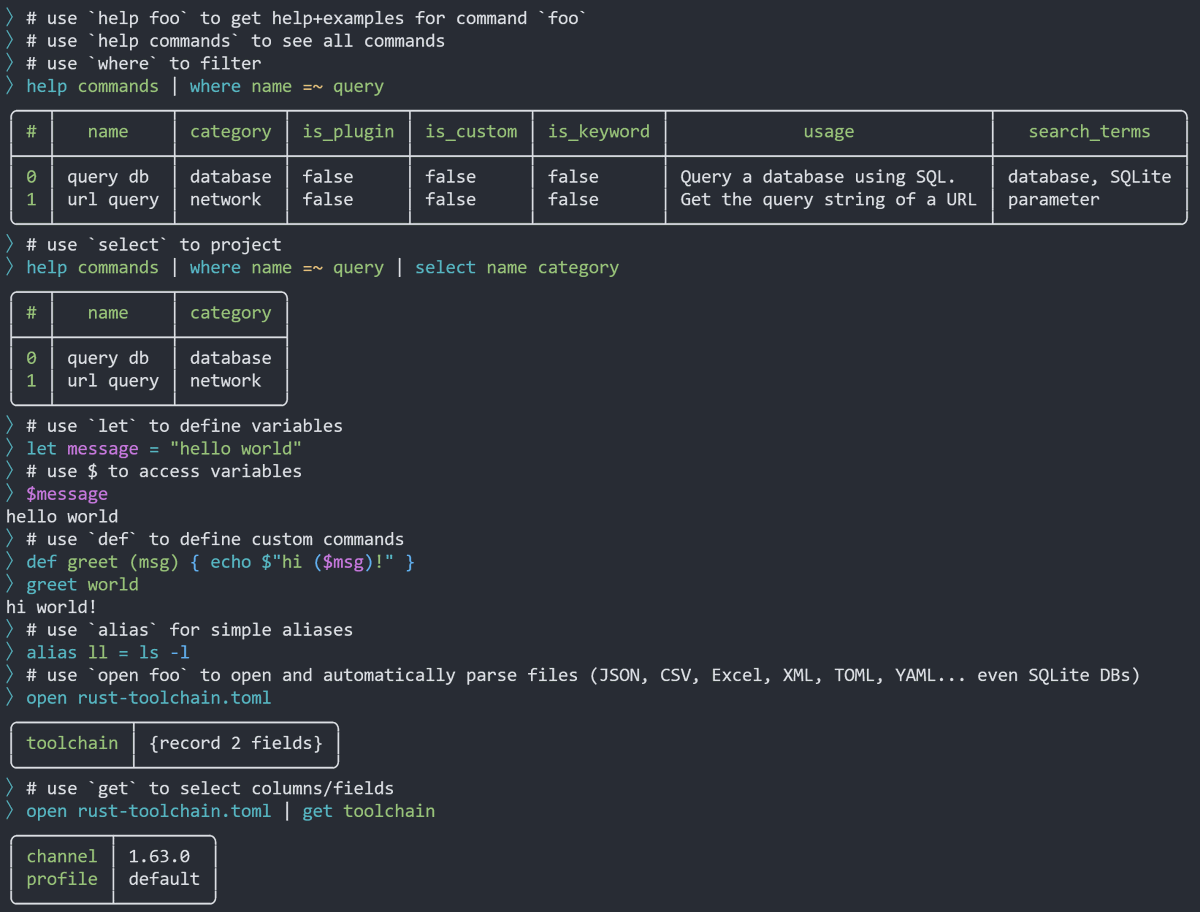Screen dimensions: 1200x912
Task: Click the comment "use `help commands` to see all commands"
Action: [x=235, y=41]
